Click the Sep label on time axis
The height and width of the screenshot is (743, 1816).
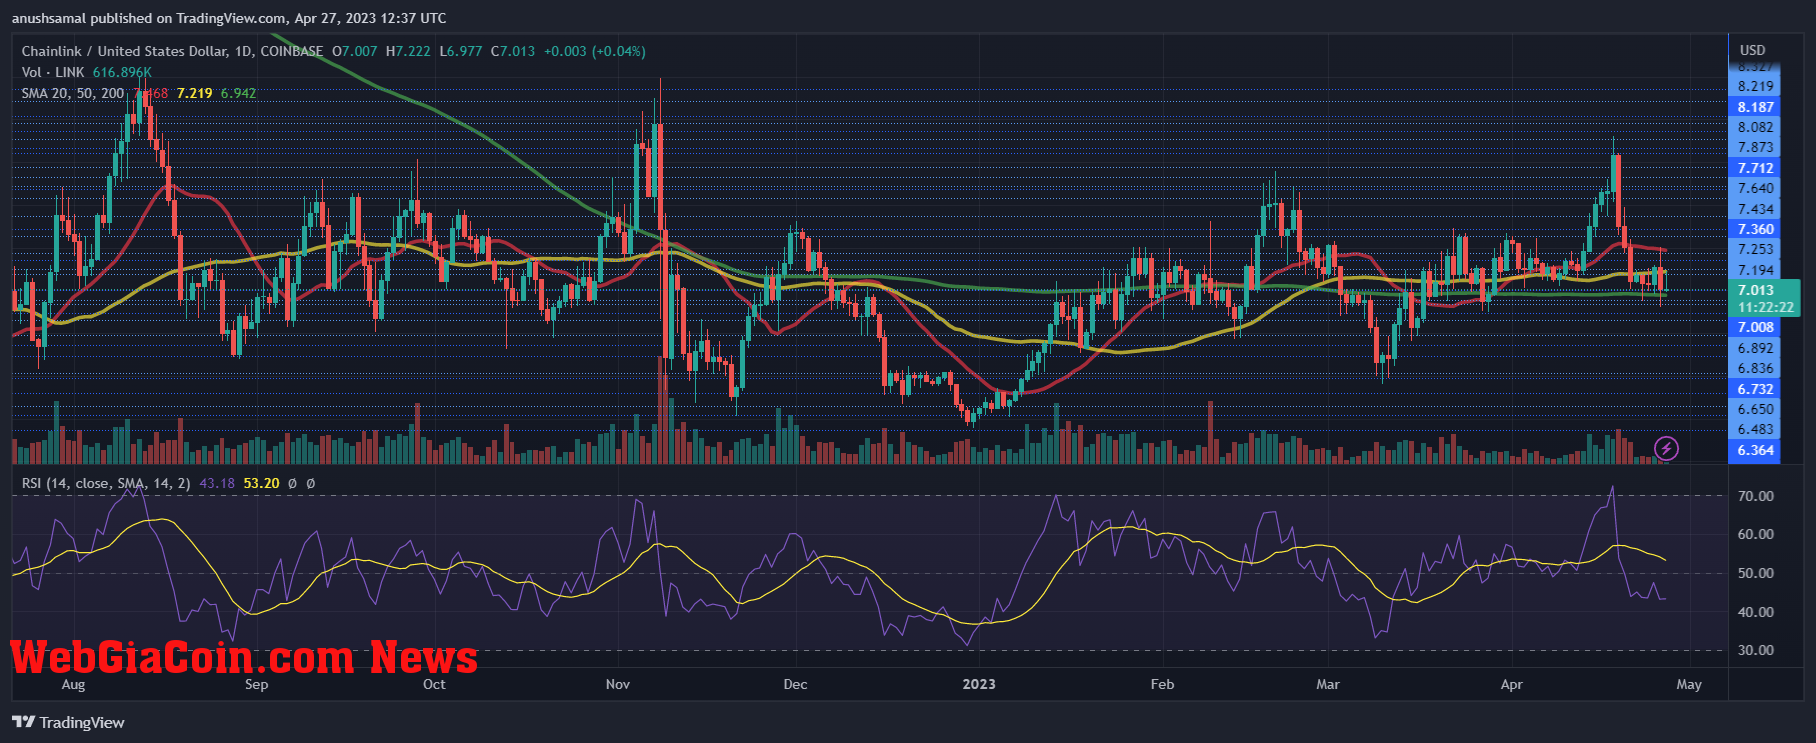pos(257,685)
